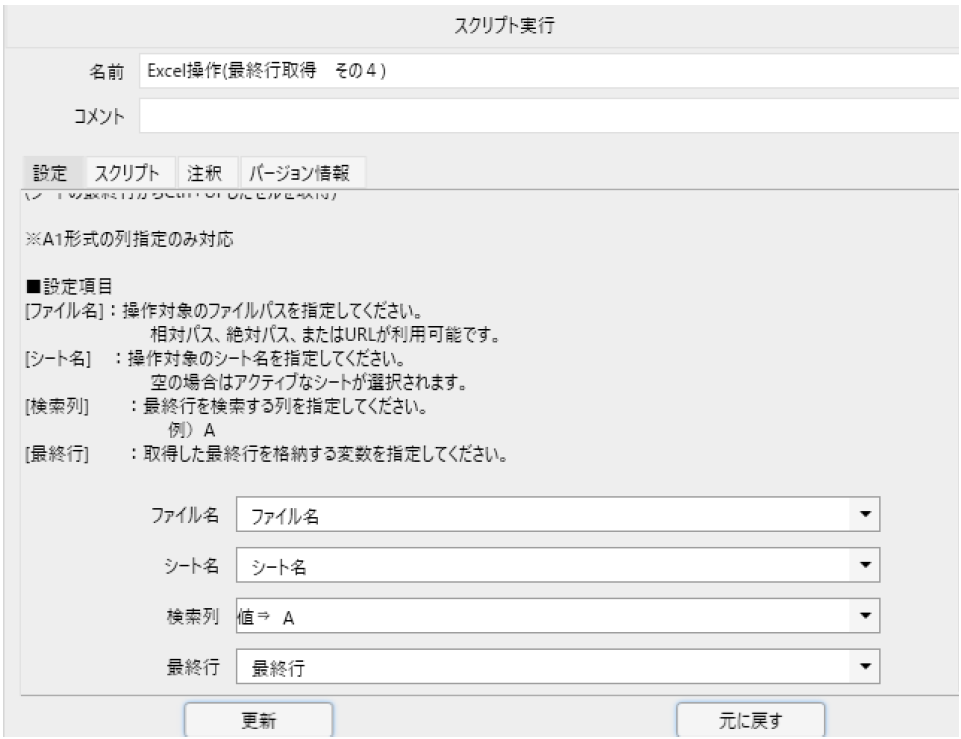The height and width of the screenshot is (739, 961).
Task: Go to the バージョン情報 tab
Action: (301, 172)
